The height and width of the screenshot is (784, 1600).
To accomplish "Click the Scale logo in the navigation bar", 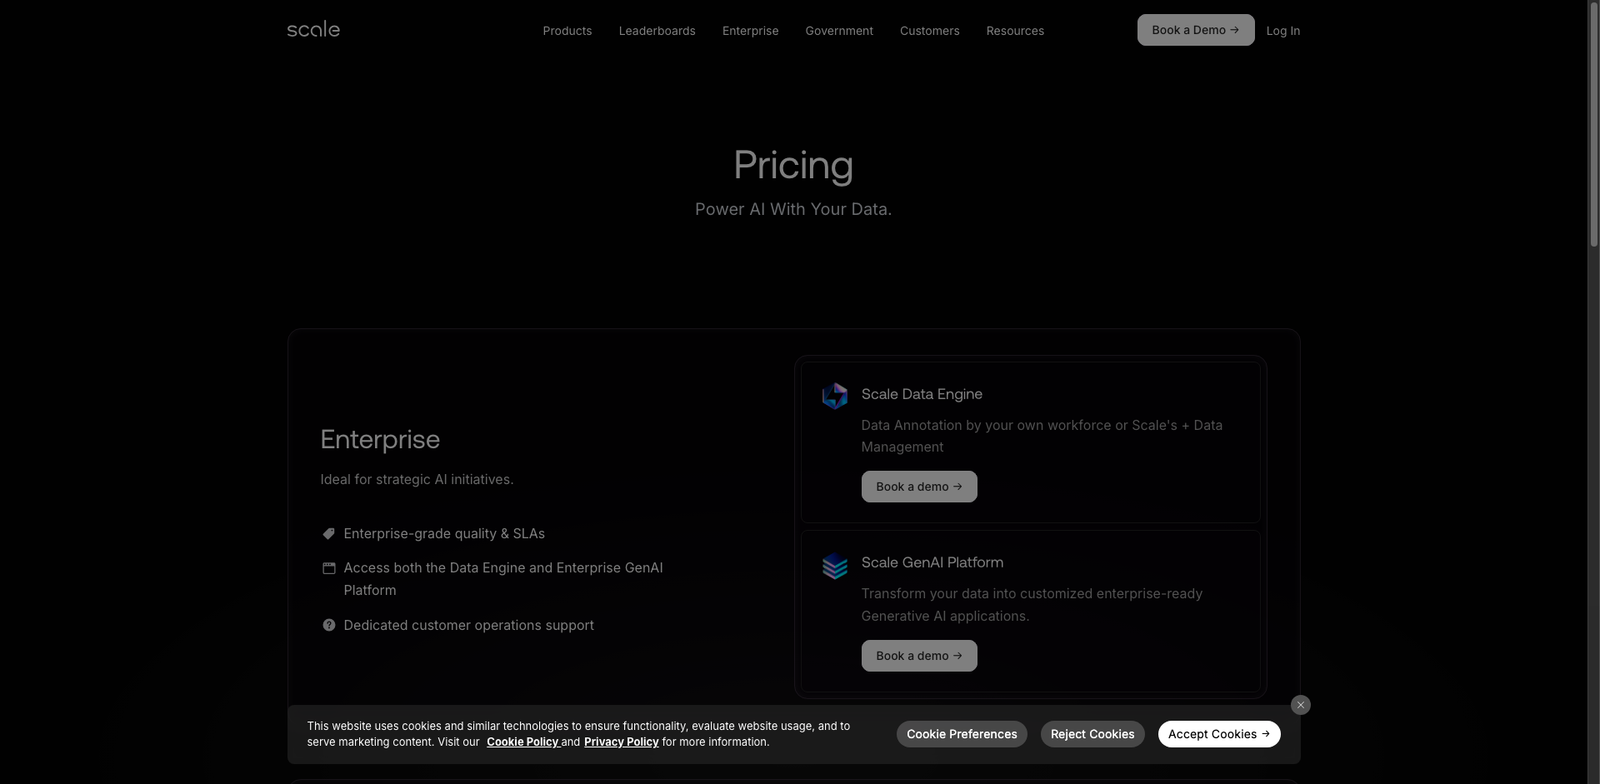I will 312,30.
